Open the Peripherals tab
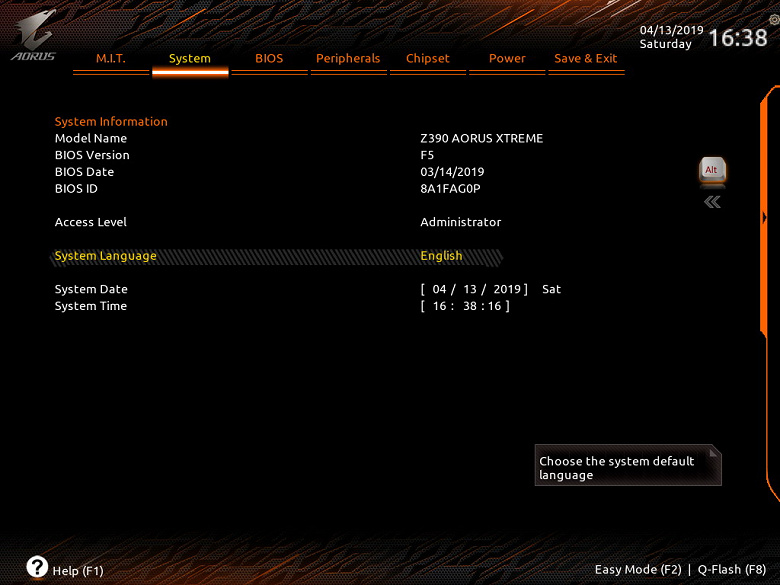This screenshot has width=780, height=585. pos(348,59)
